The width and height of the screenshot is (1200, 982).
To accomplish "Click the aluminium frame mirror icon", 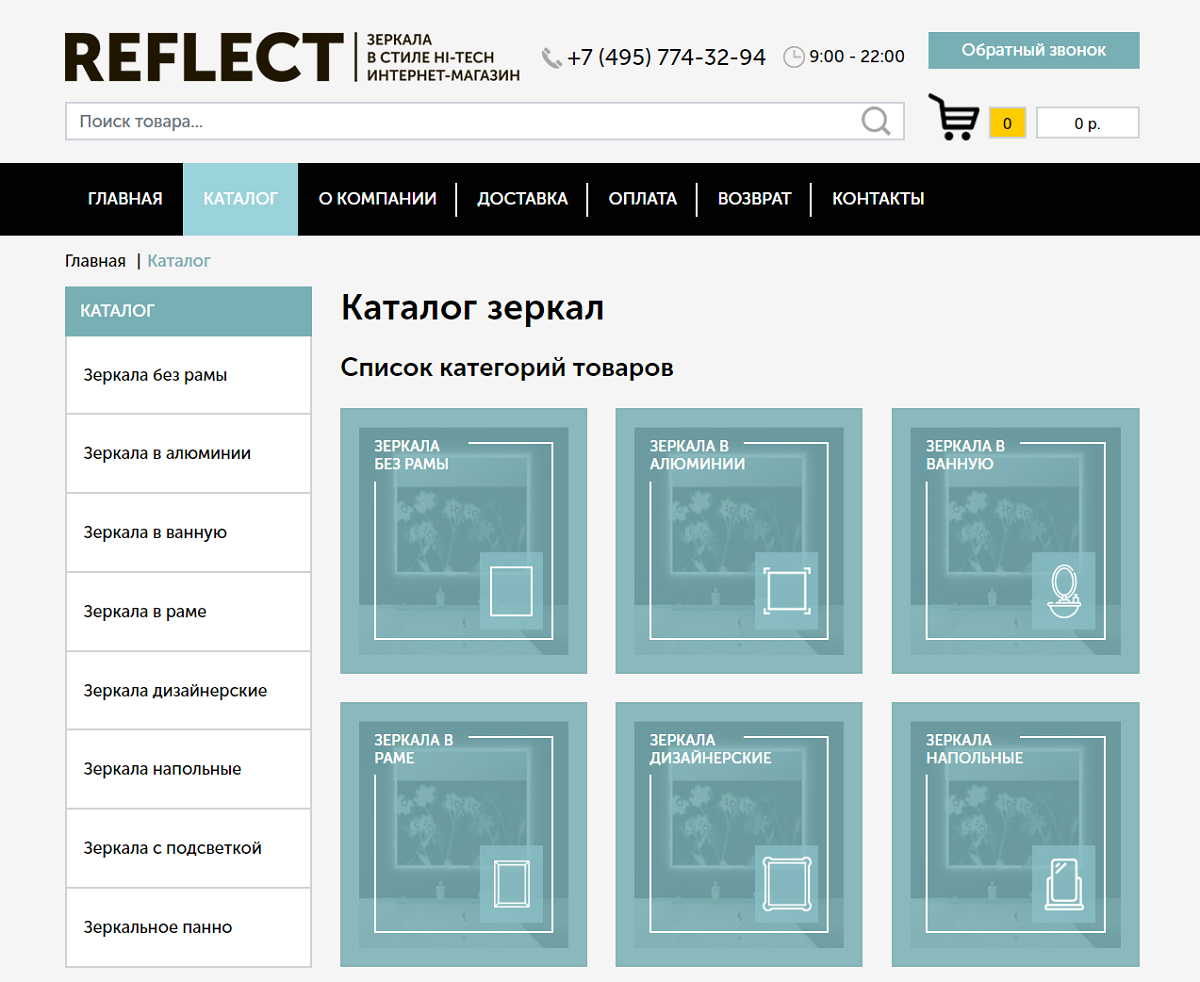I will click(786, 590).
